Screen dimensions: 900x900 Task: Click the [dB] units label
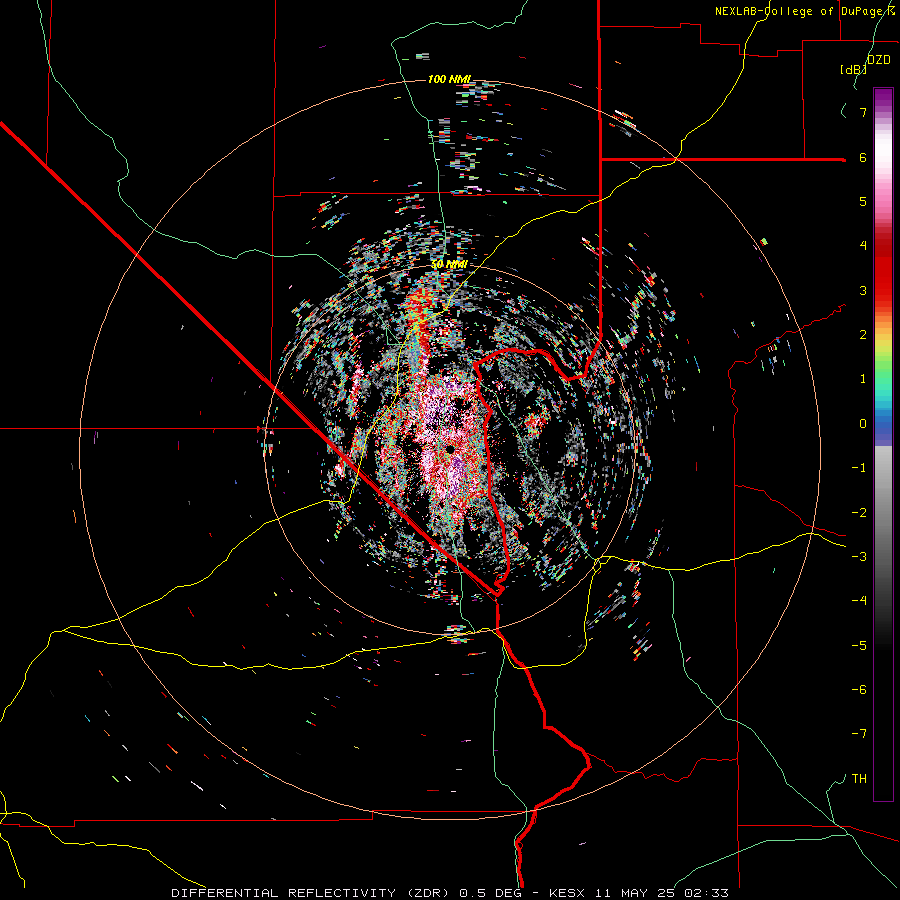point(854,69)
